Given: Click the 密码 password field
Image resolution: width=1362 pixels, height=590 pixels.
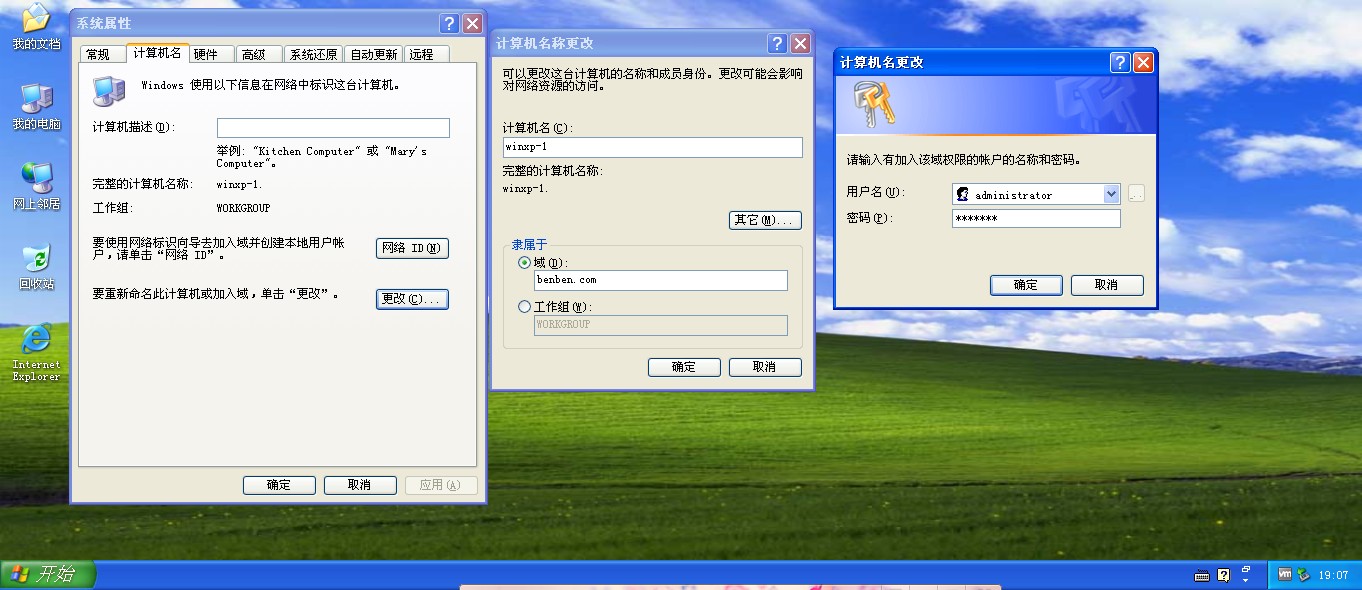Looking at the screenshot, I should point(1036,219).
